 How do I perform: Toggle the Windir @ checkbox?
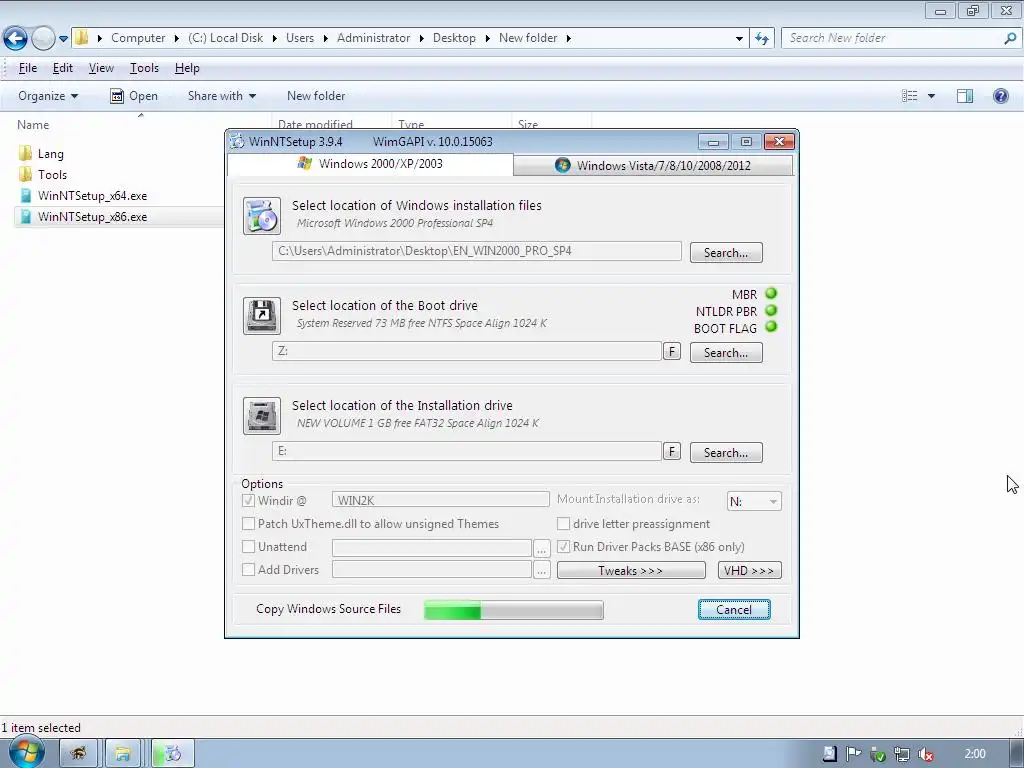[x=248, y=500]
